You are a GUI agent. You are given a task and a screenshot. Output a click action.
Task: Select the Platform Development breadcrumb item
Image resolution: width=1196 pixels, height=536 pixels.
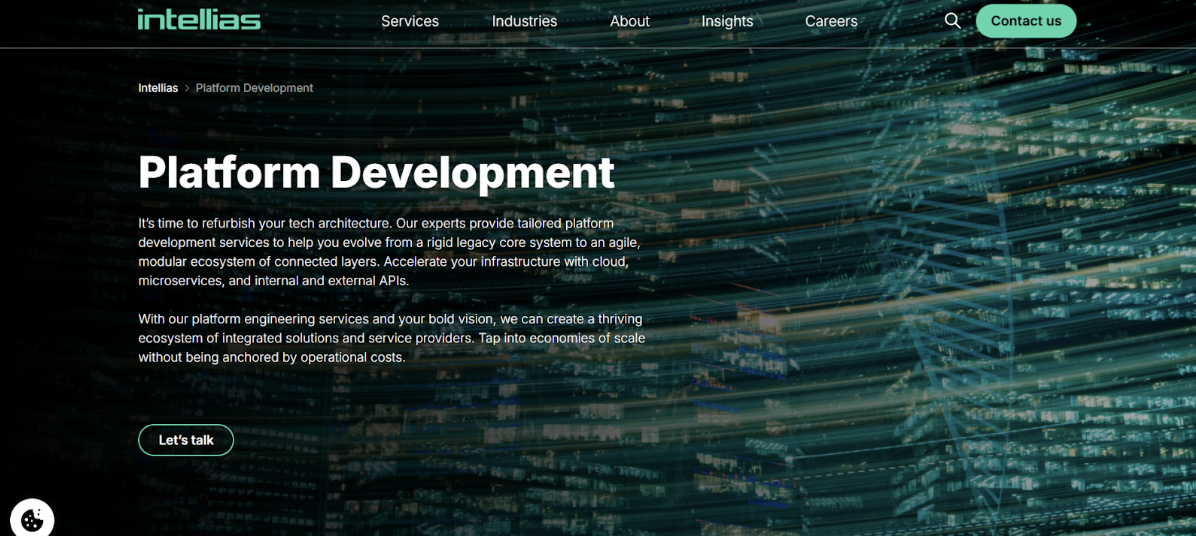tap(254, 88)
